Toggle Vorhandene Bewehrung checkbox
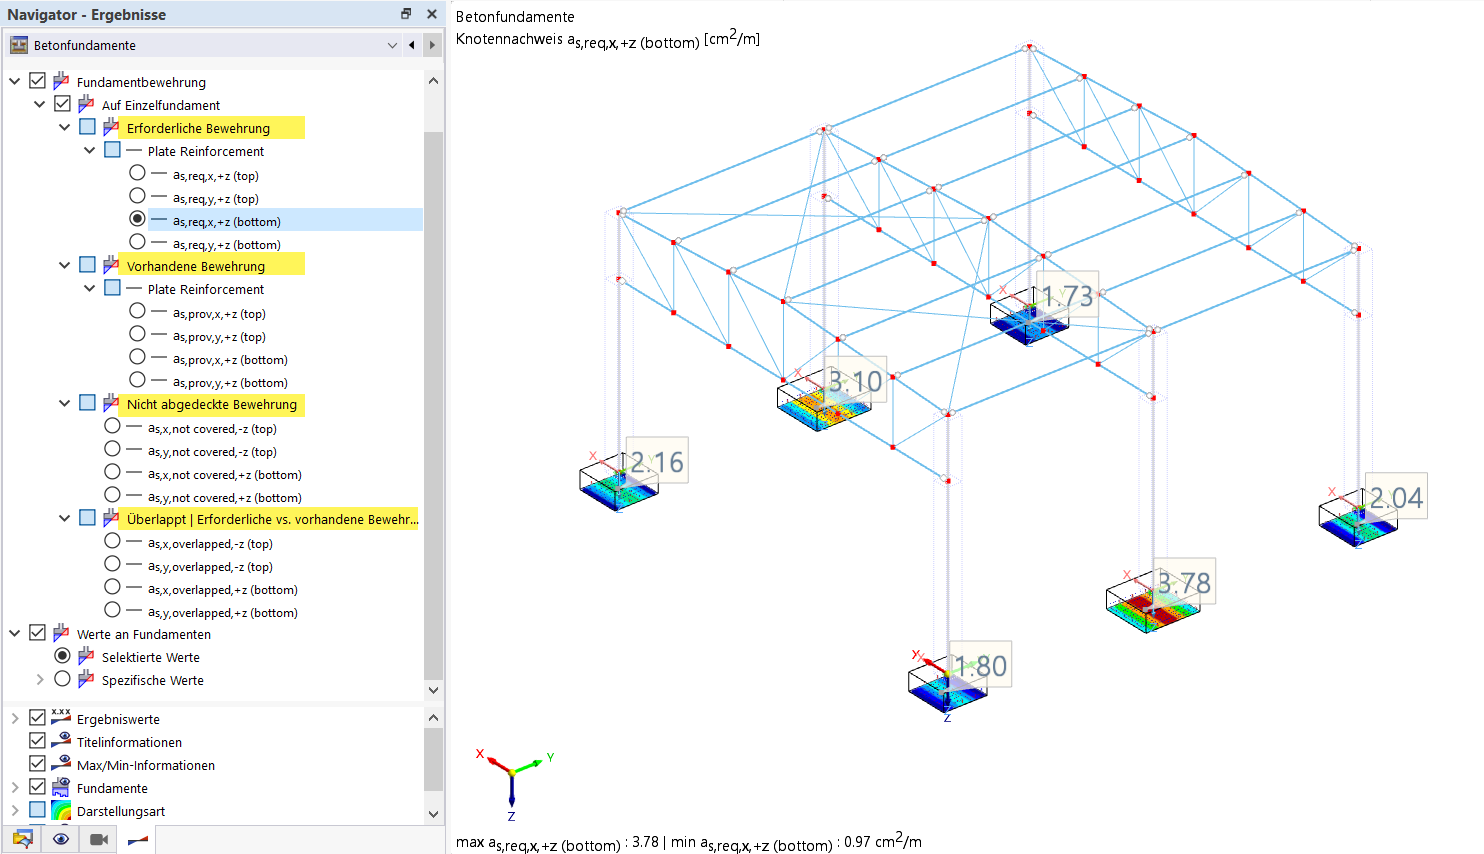 coord(88,265)
